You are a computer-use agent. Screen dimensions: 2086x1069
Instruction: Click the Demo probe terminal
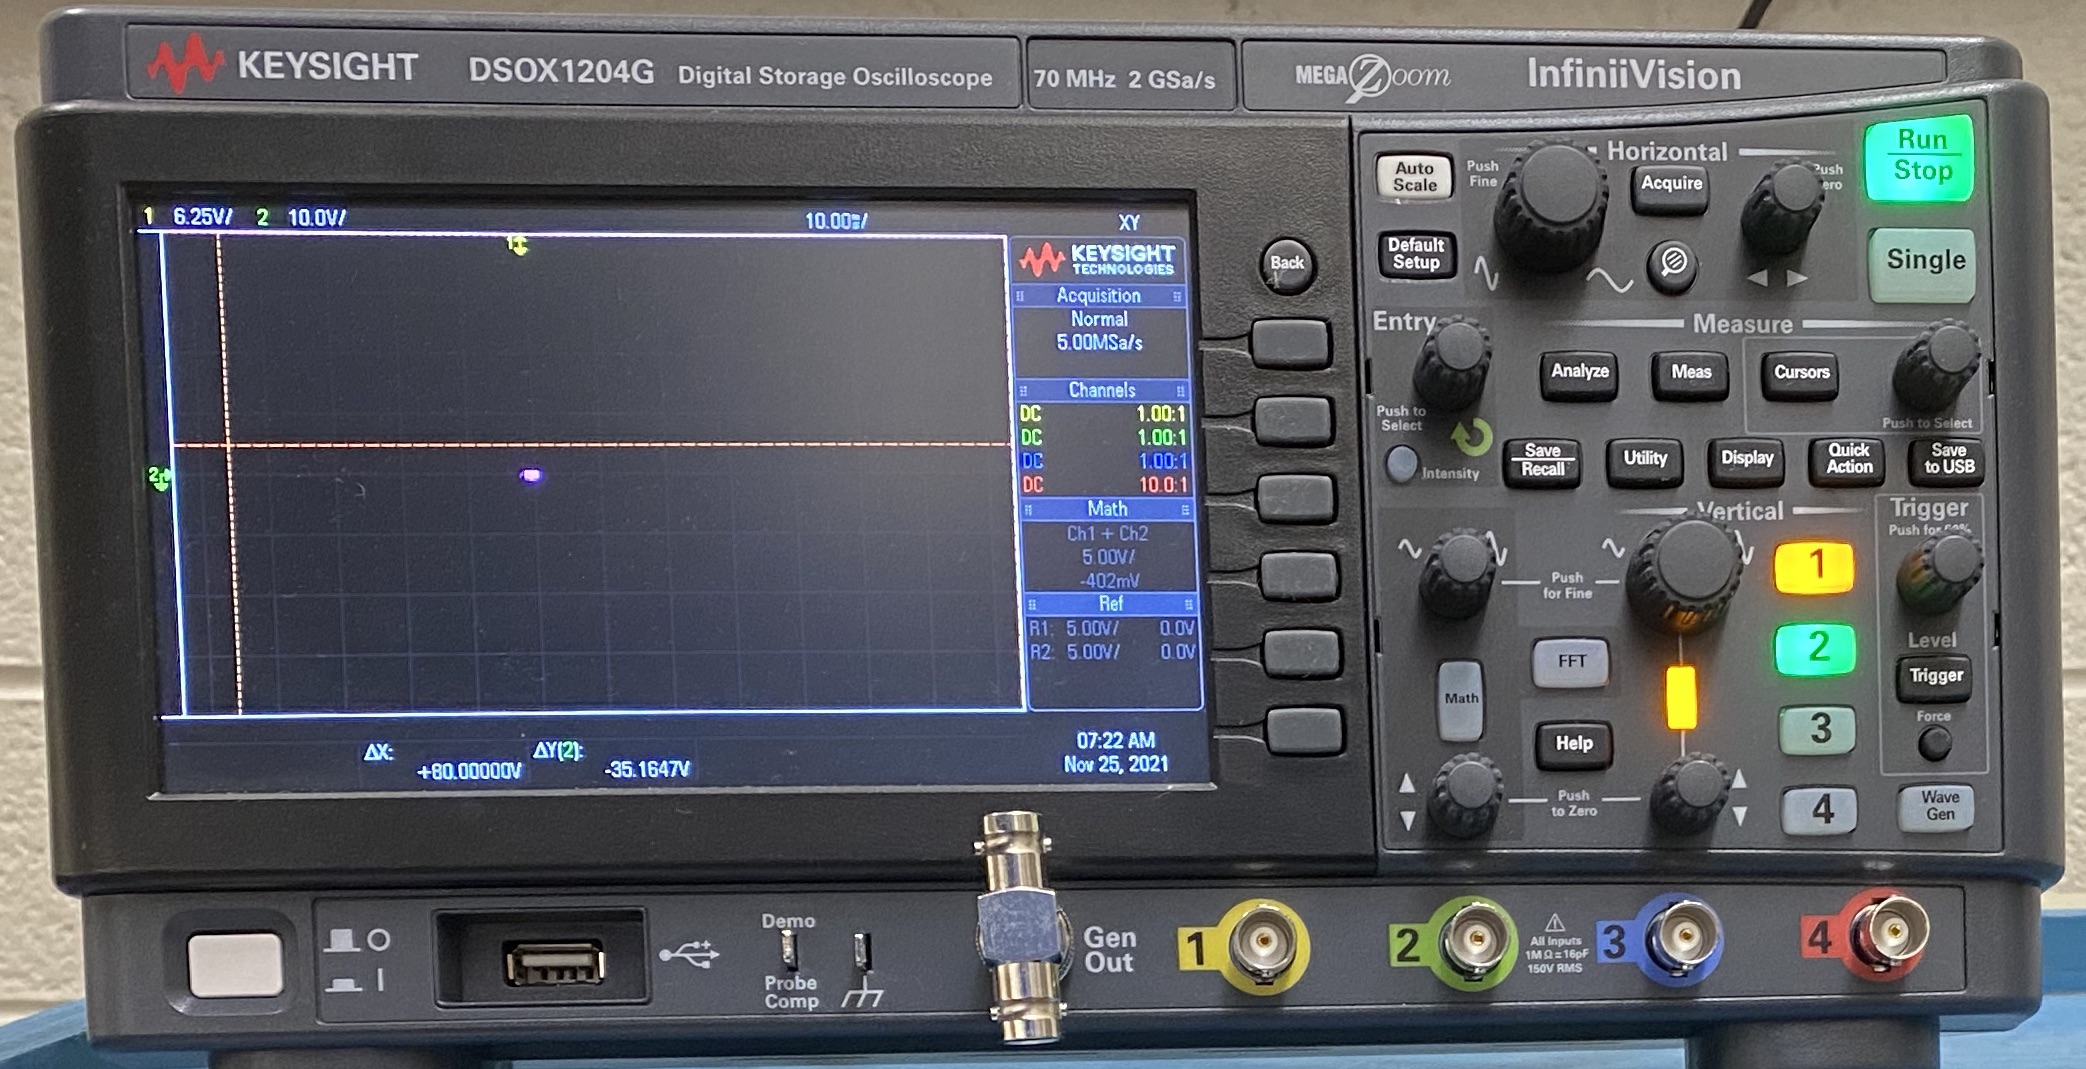pyautogui.click(x=789, y=951)
